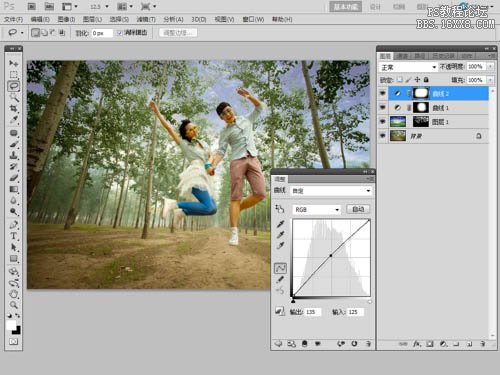Open the opacity slider arrow

click(490, 67)
